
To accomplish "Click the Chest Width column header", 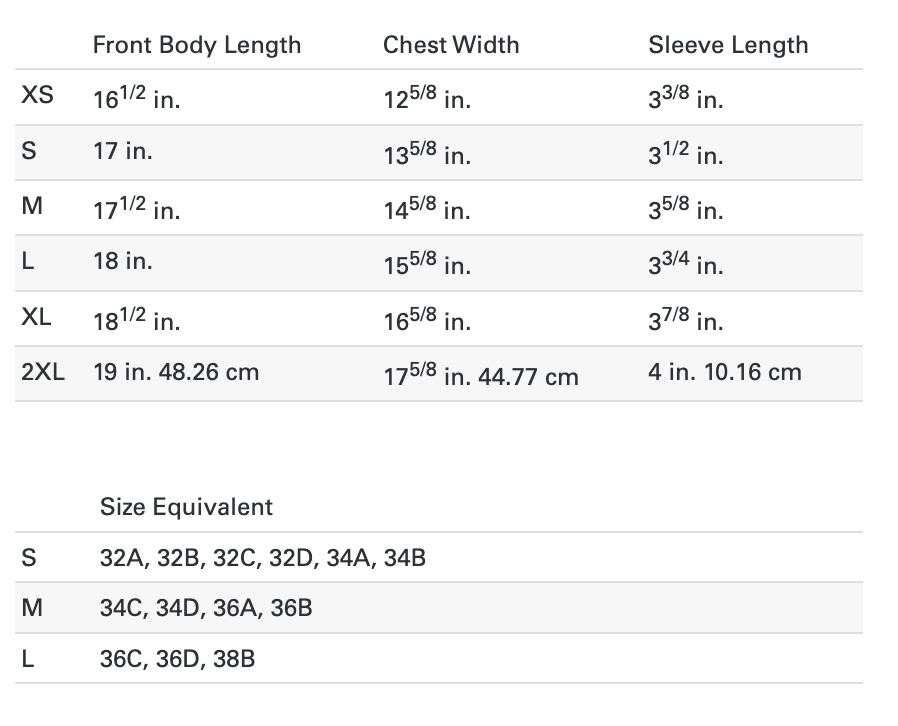I will click(451, 45).
